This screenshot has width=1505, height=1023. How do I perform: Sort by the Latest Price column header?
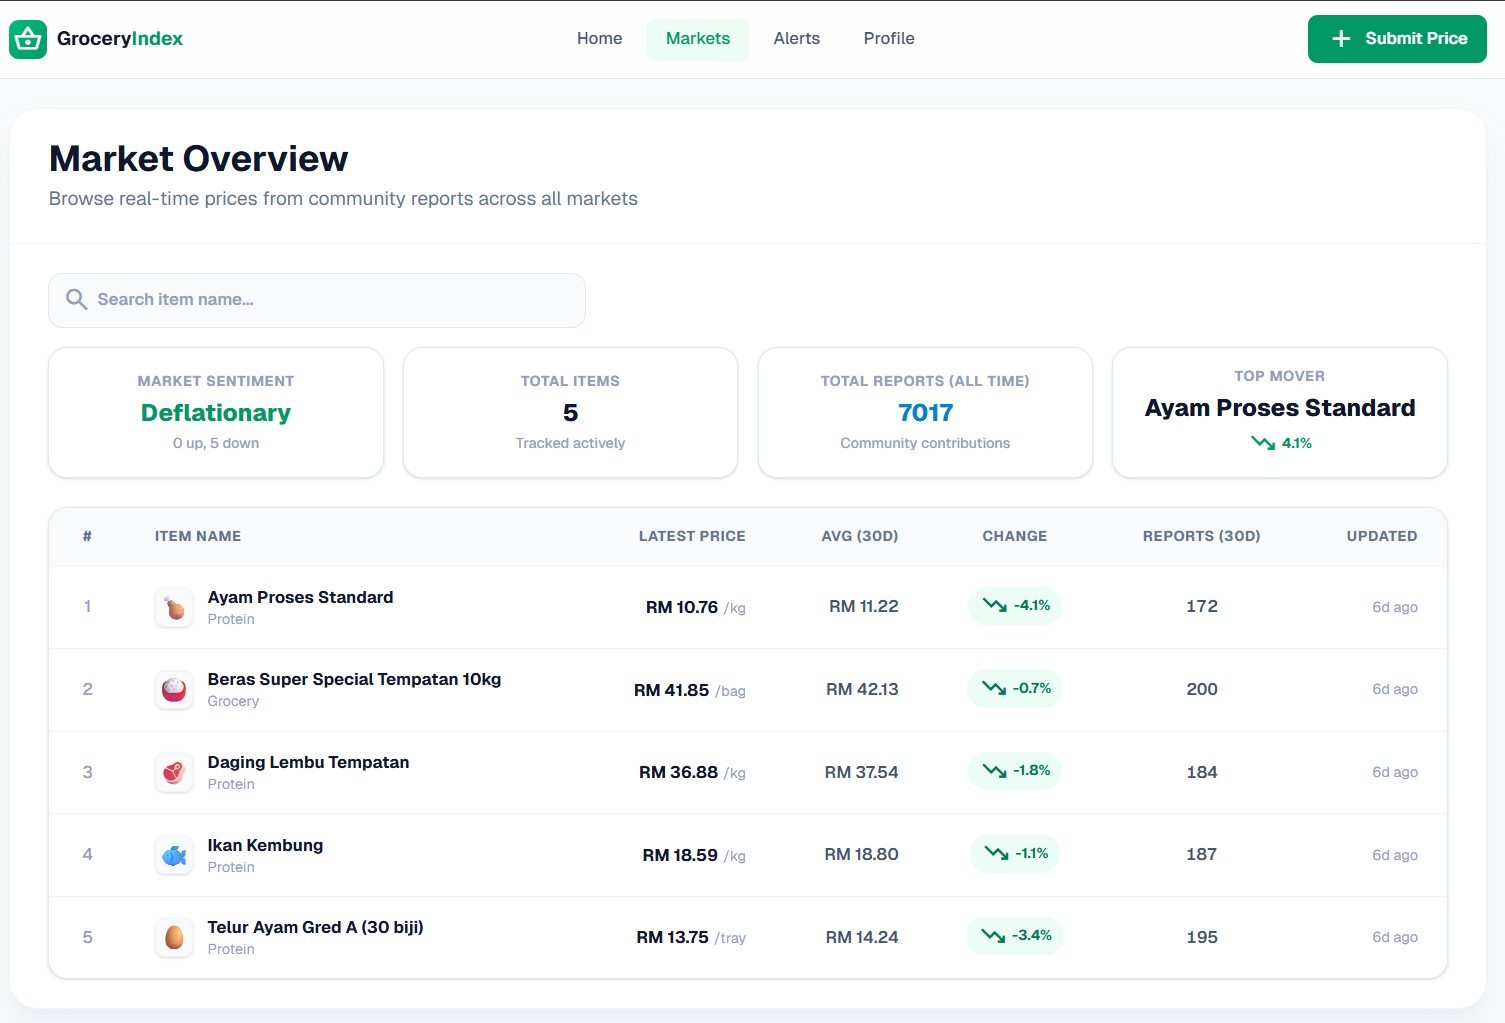click(x=691, y=536)
